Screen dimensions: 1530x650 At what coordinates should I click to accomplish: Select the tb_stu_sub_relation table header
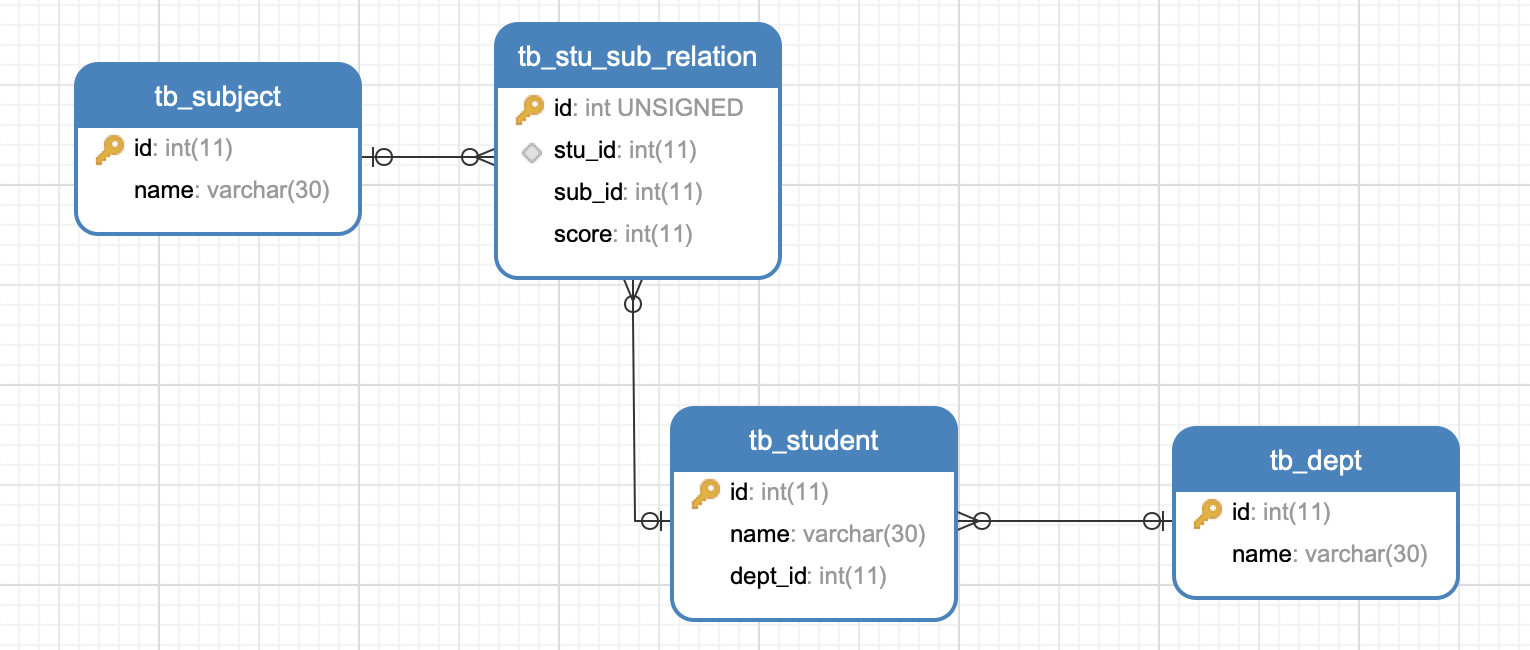click(x=637, y=56)
